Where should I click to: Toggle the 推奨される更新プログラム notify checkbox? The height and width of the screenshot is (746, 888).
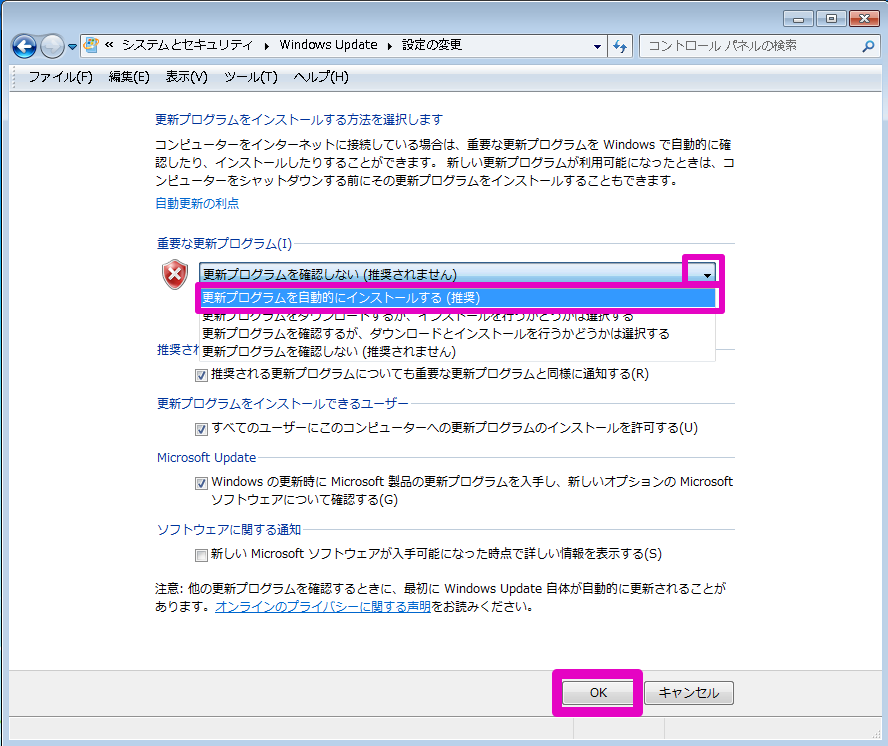click(x=201, y=375)
